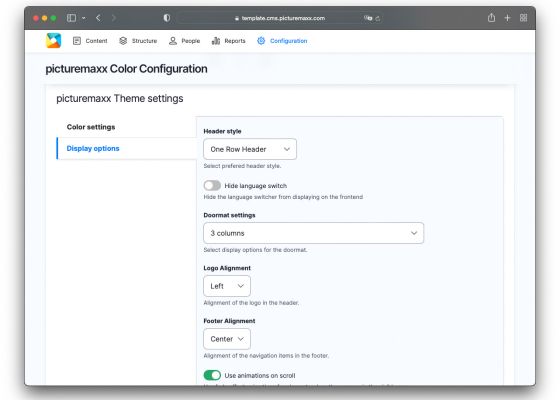
Task: Show the tab overview grid icon
Action: 523,18
